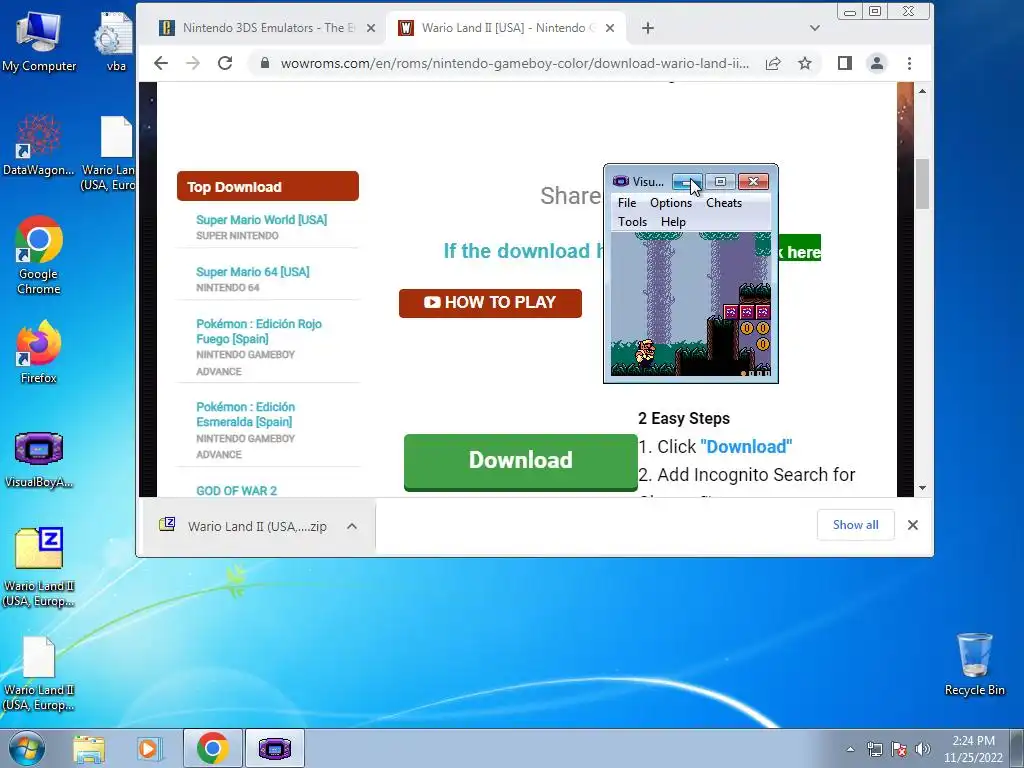The height and width of the screenshot is (768, 1024).
Task: Open Cheats menu in VisualBoyAdvance
Action: (x=724, y=203)
